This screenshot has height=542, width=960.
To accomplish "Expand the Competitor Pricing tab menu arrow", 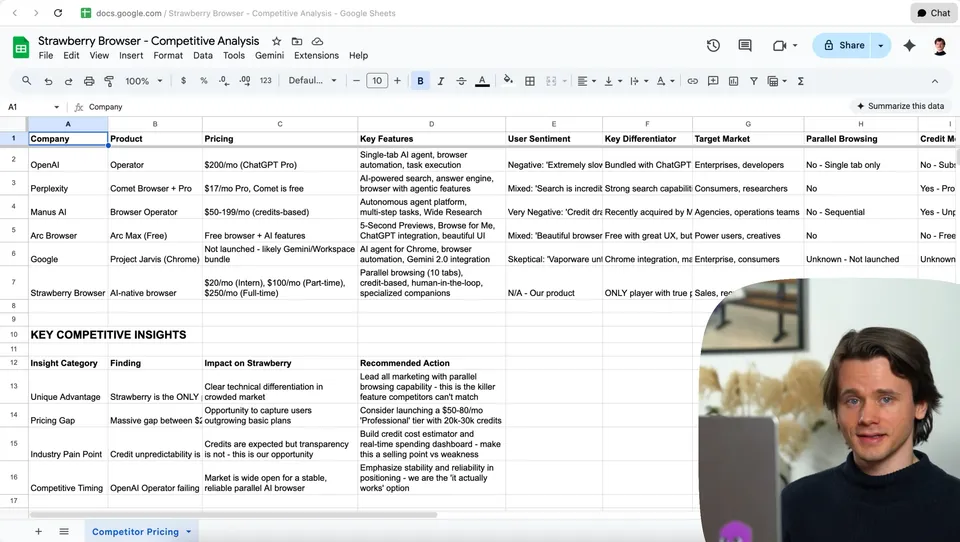I will pyautogui.click(x=189, y=532).
